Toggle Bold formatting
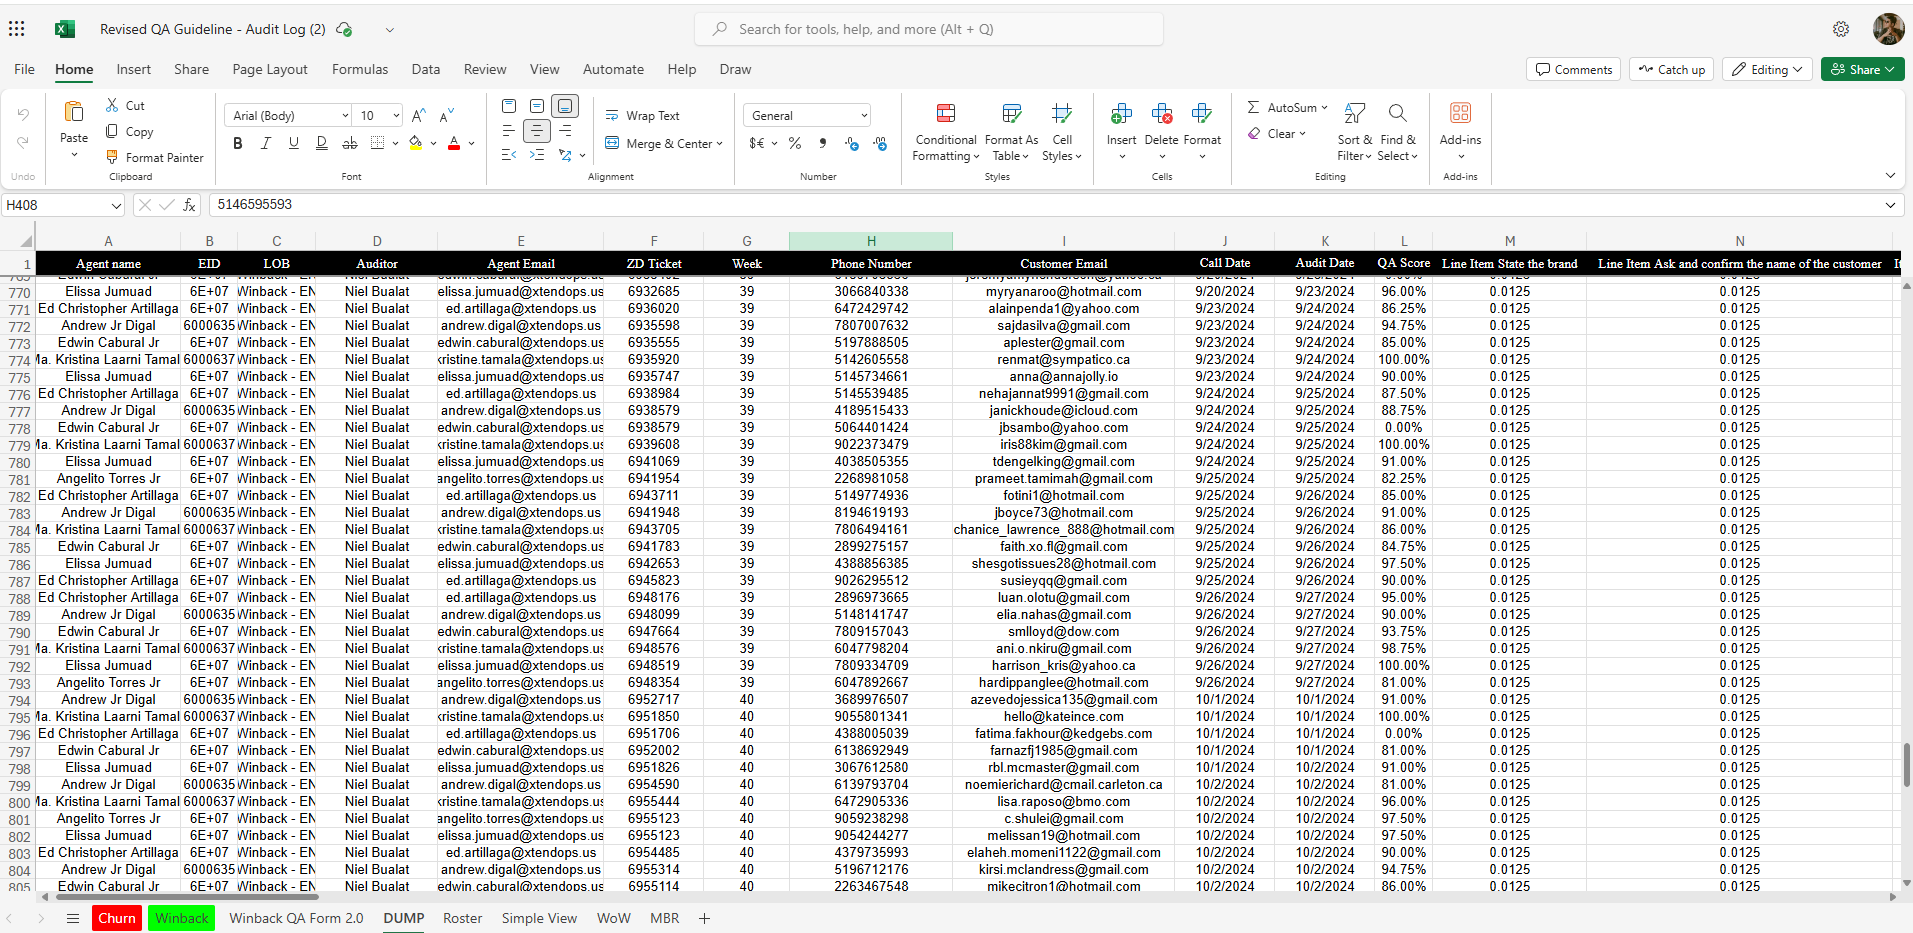The height and width of the screenshot is (933, 1913). tap(238, 144)
